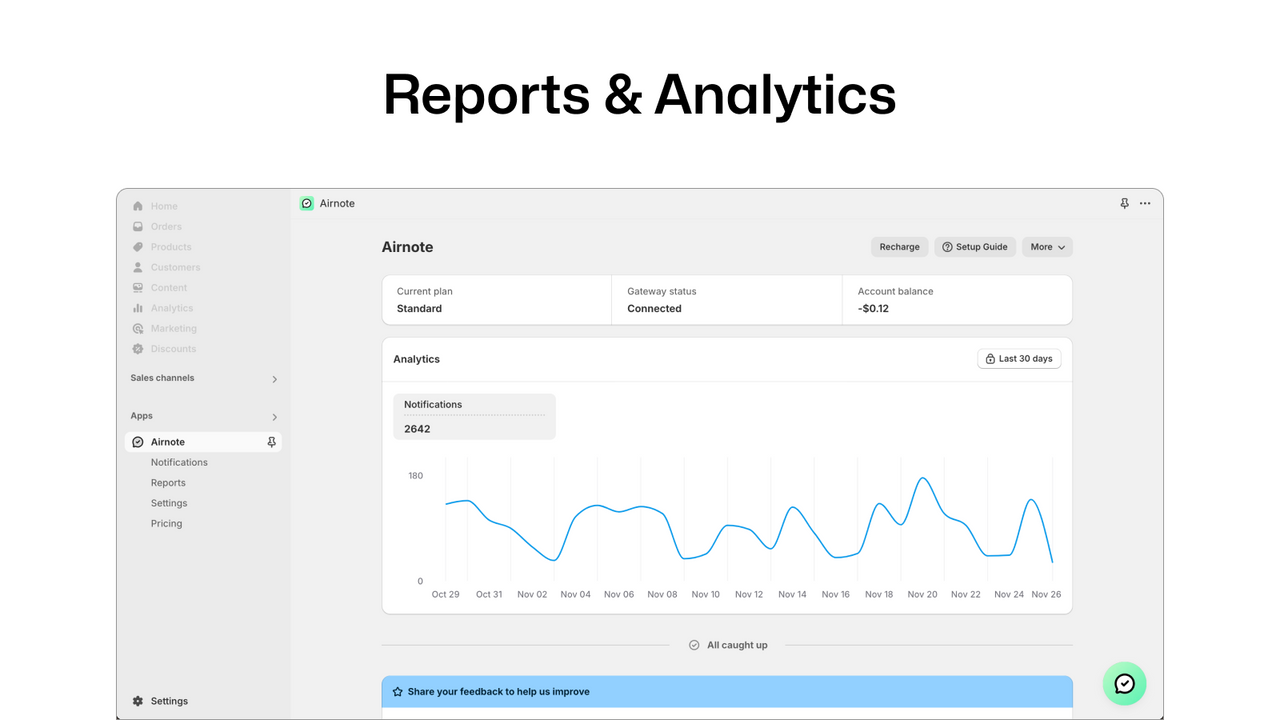Click the Customers icon
The width and height of the screenshot is (1280, 720).
click(137, 267)
